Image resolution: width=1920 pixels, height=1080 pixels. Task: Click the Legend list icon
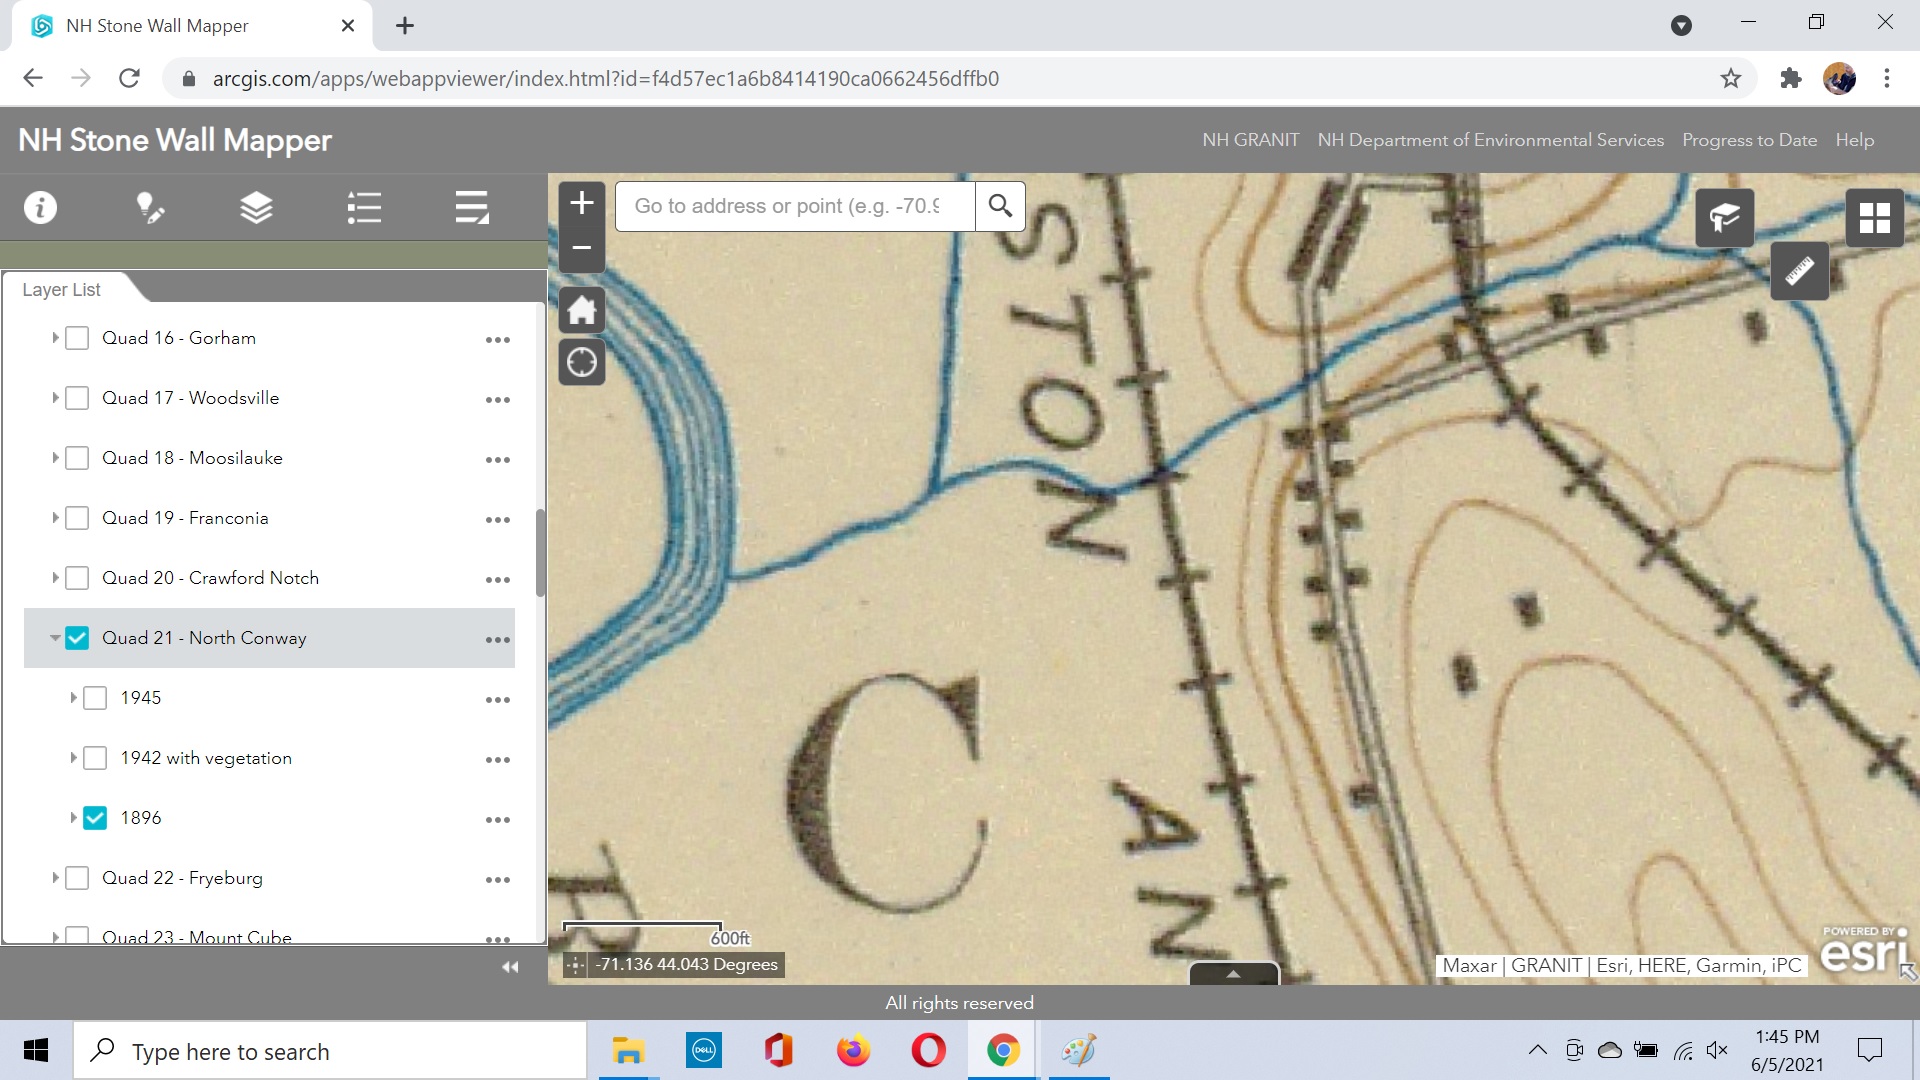point(364,208)
